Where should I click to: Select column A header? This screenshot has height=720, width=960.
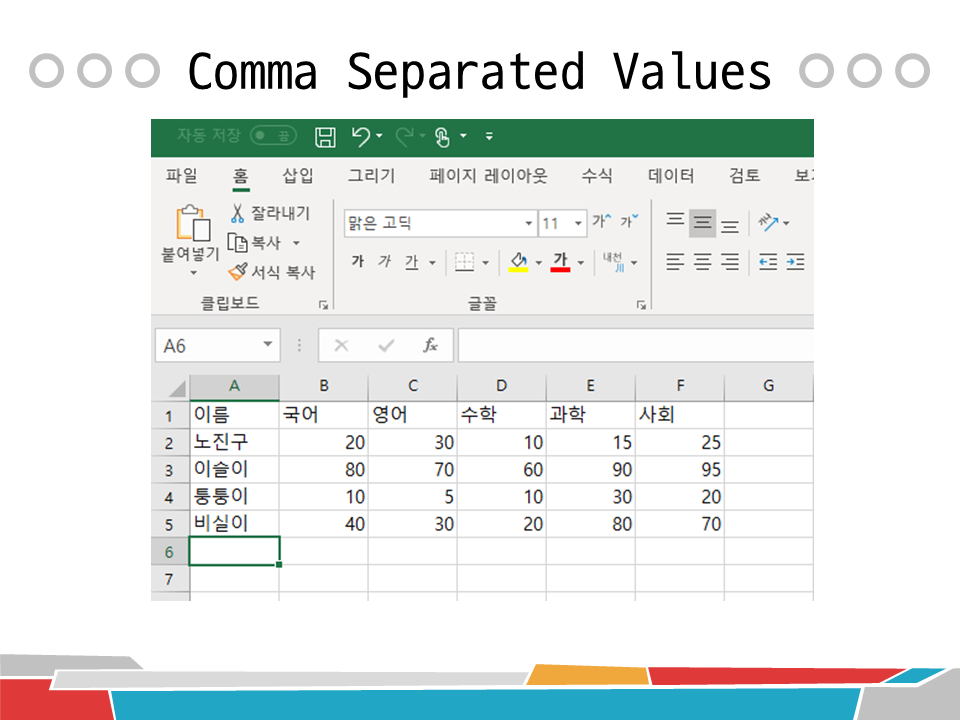(234, 386)
